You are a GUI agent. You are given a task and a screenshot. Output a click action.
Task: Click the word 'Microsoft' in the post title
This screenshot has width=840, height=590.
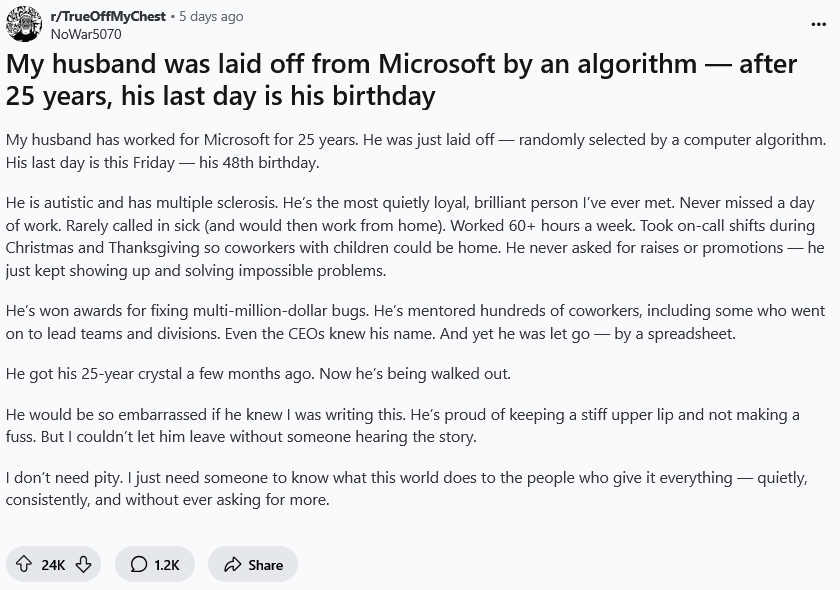click(436, 64)
